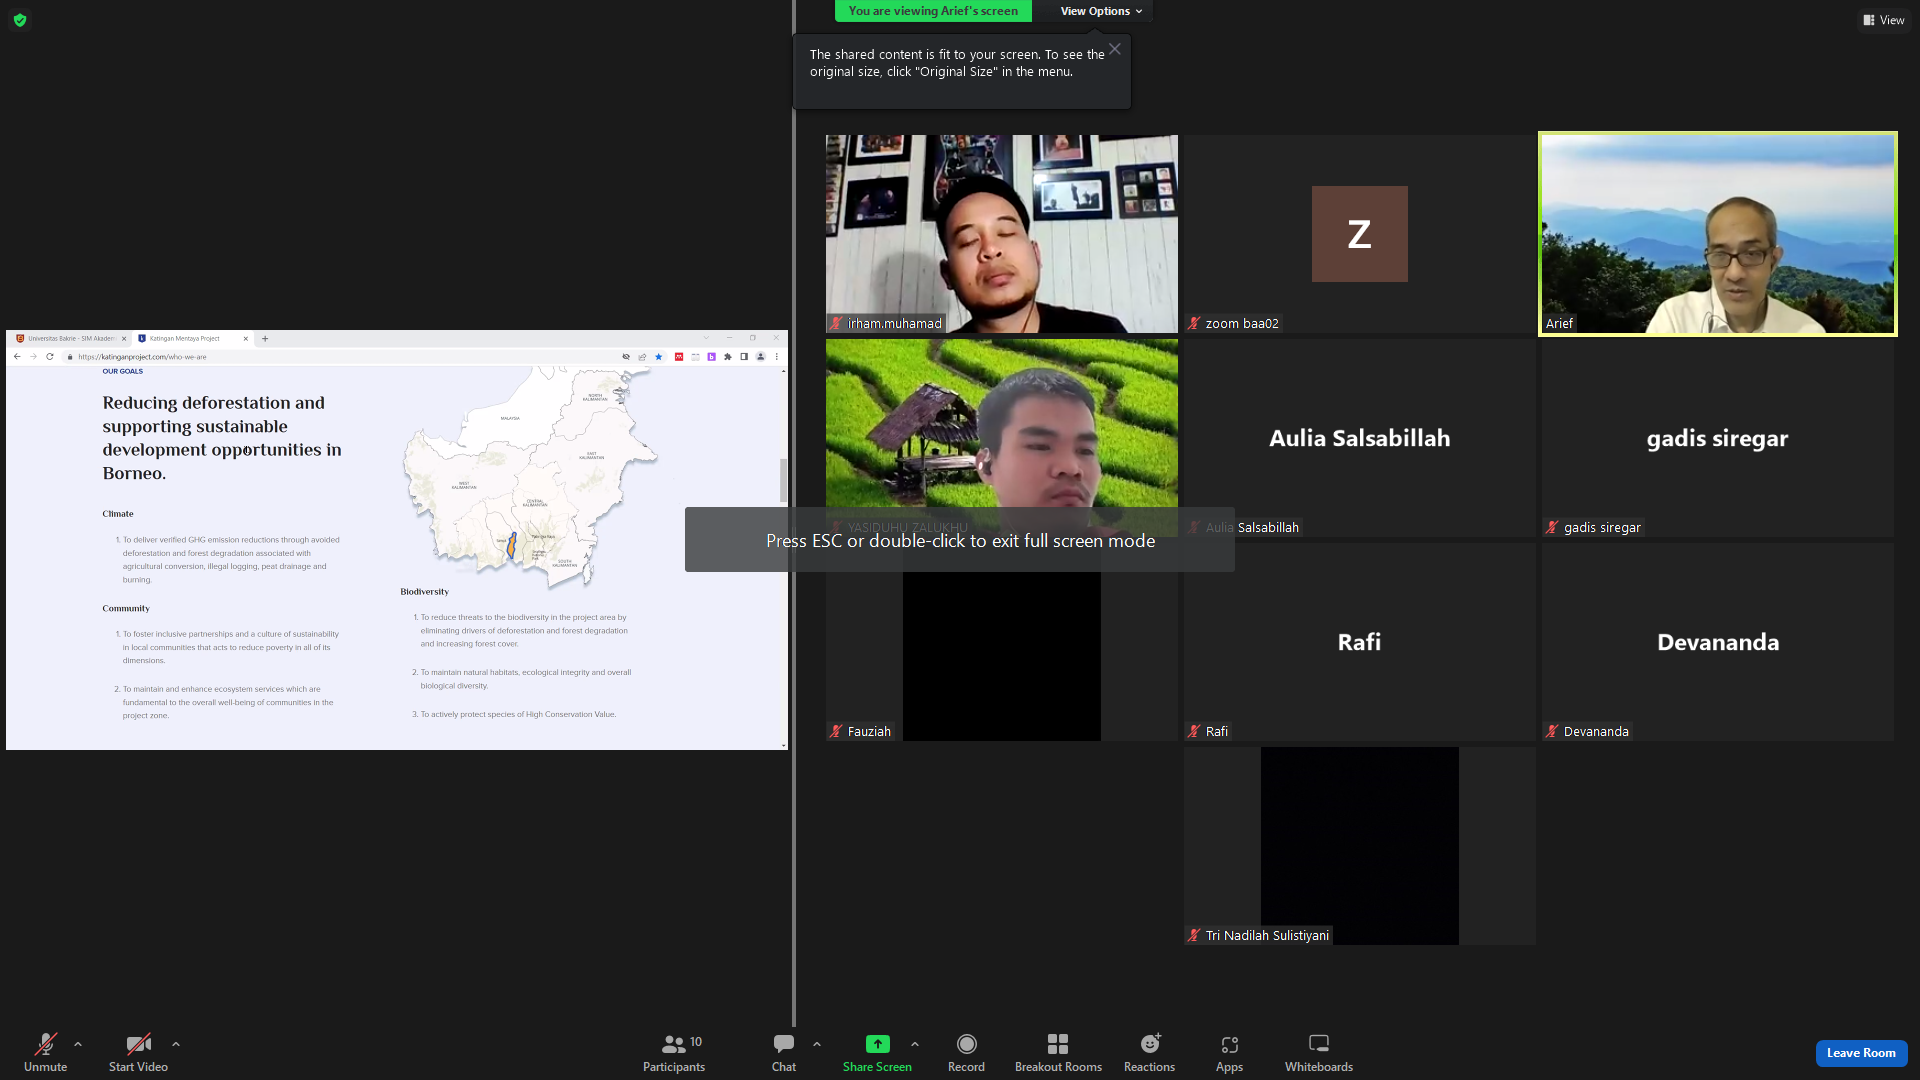1920x1080 pixels.
Task: Click the 'OUR GOALS' heading text
Action: [123, 372]
